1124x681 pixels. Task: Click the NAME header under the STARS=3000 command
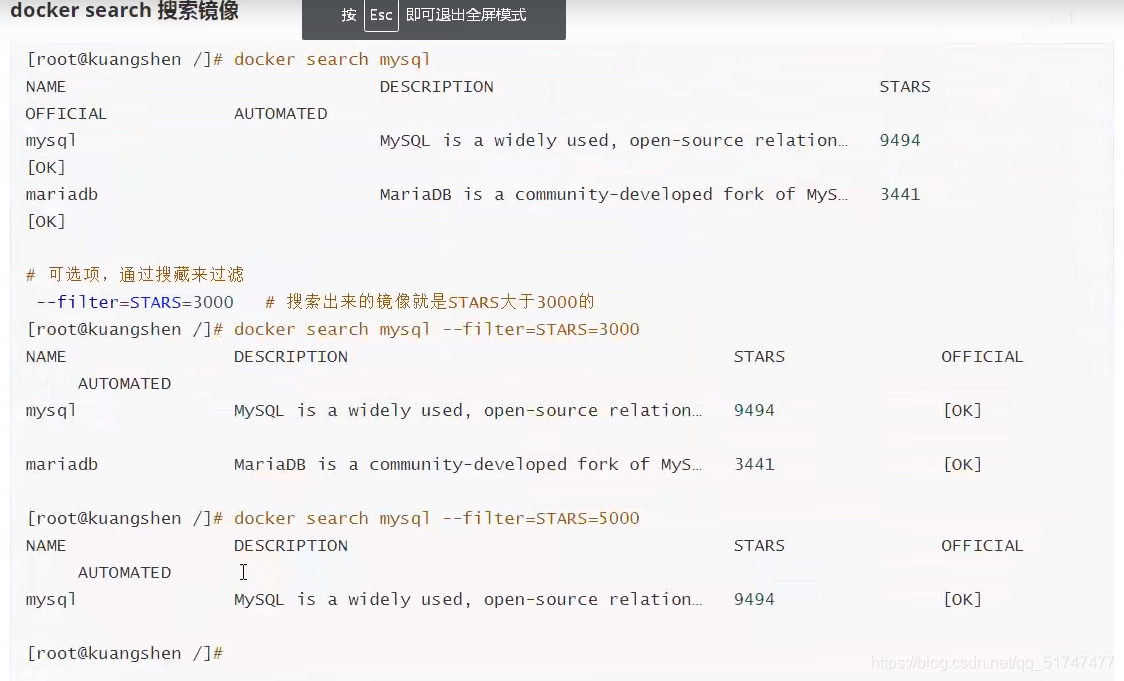[x=46, y=357]
